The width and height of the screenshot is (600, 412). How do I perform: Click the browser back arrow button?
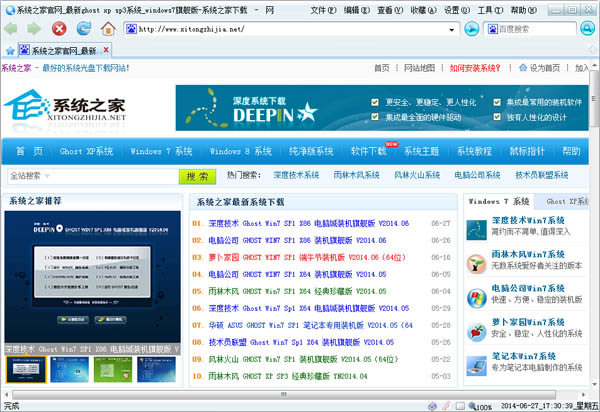point(10,29)
